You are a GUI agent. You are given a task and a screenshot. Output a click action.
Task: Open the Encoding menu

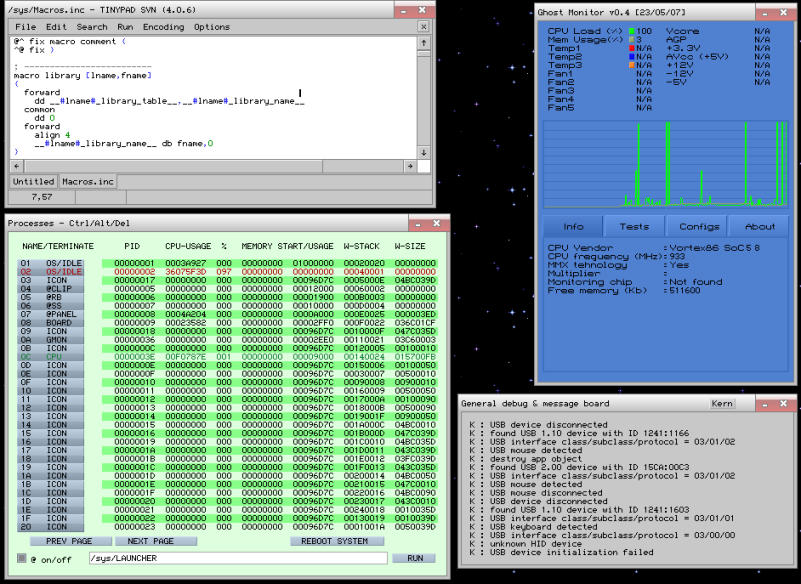[x=163, y=27]
